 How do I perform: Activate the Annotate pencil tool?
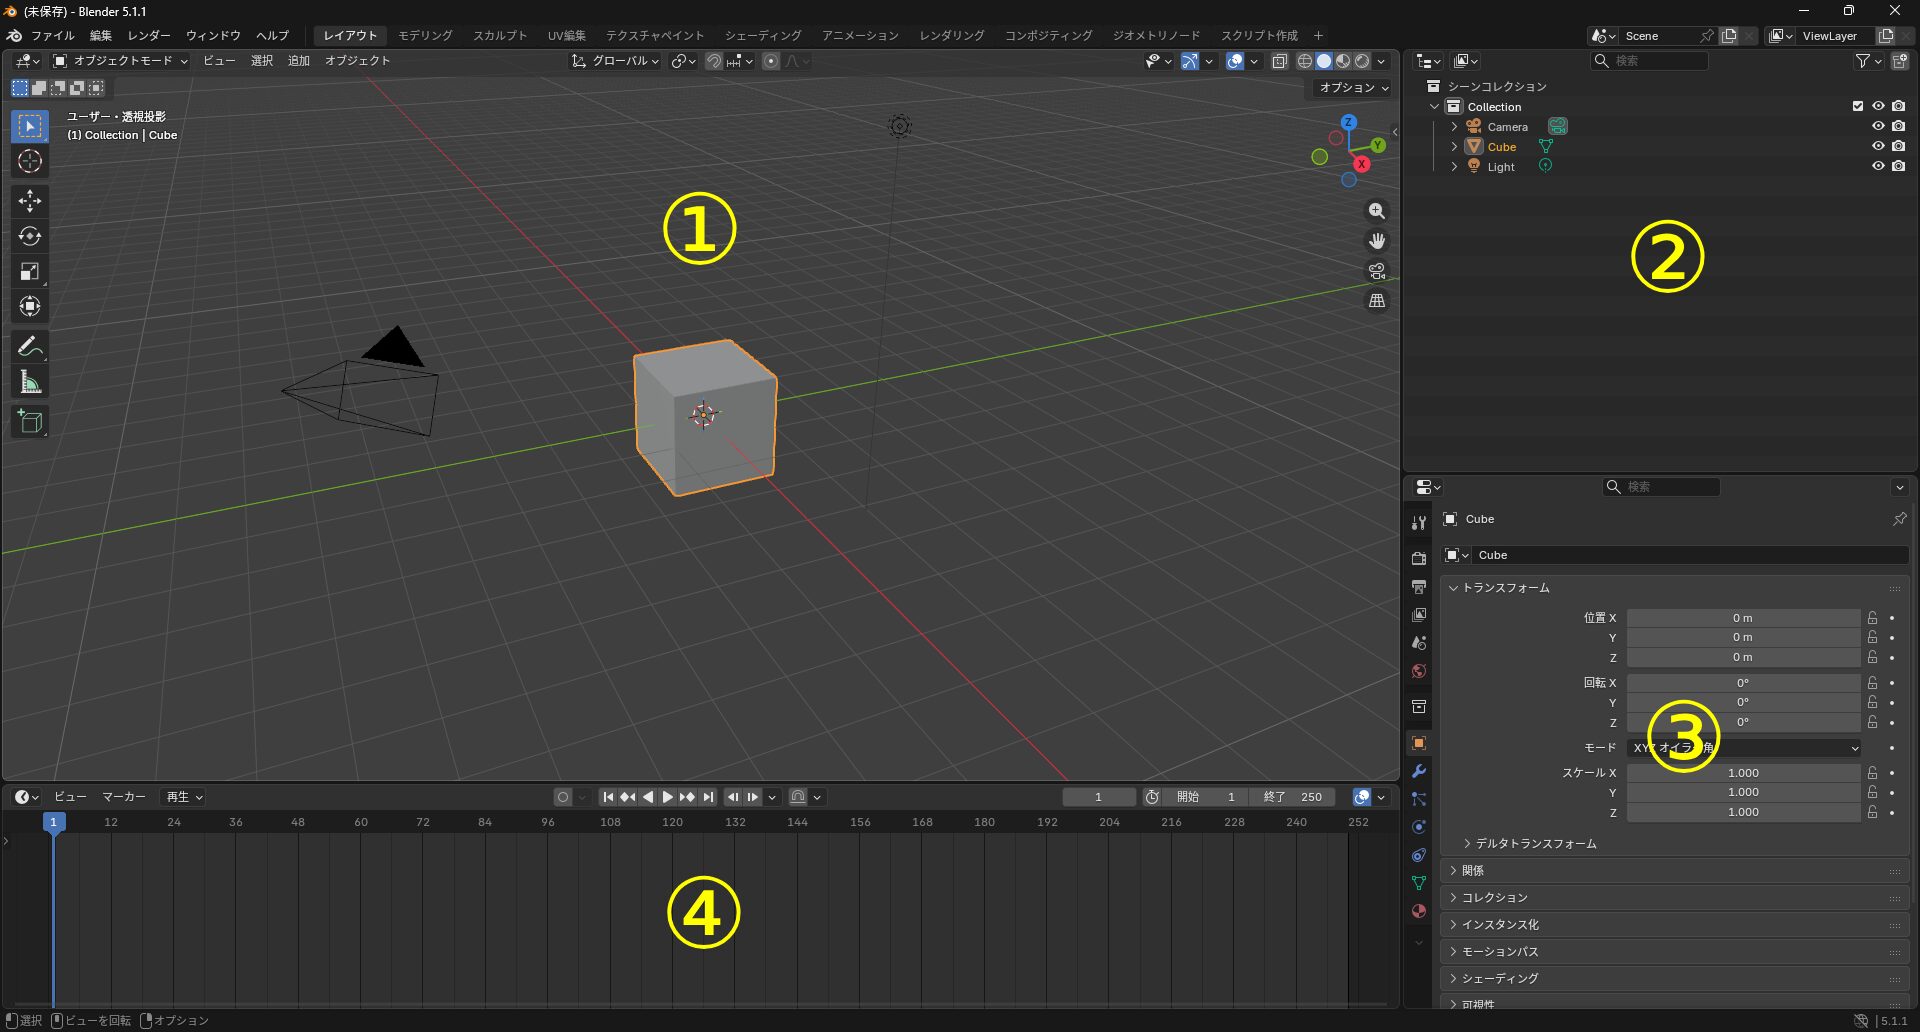pos(30,347)
